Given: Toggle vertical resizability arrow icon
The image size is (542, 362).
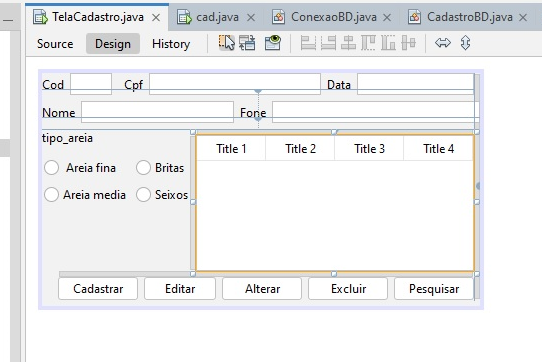Looking at the screenshot, I should 466,43.
